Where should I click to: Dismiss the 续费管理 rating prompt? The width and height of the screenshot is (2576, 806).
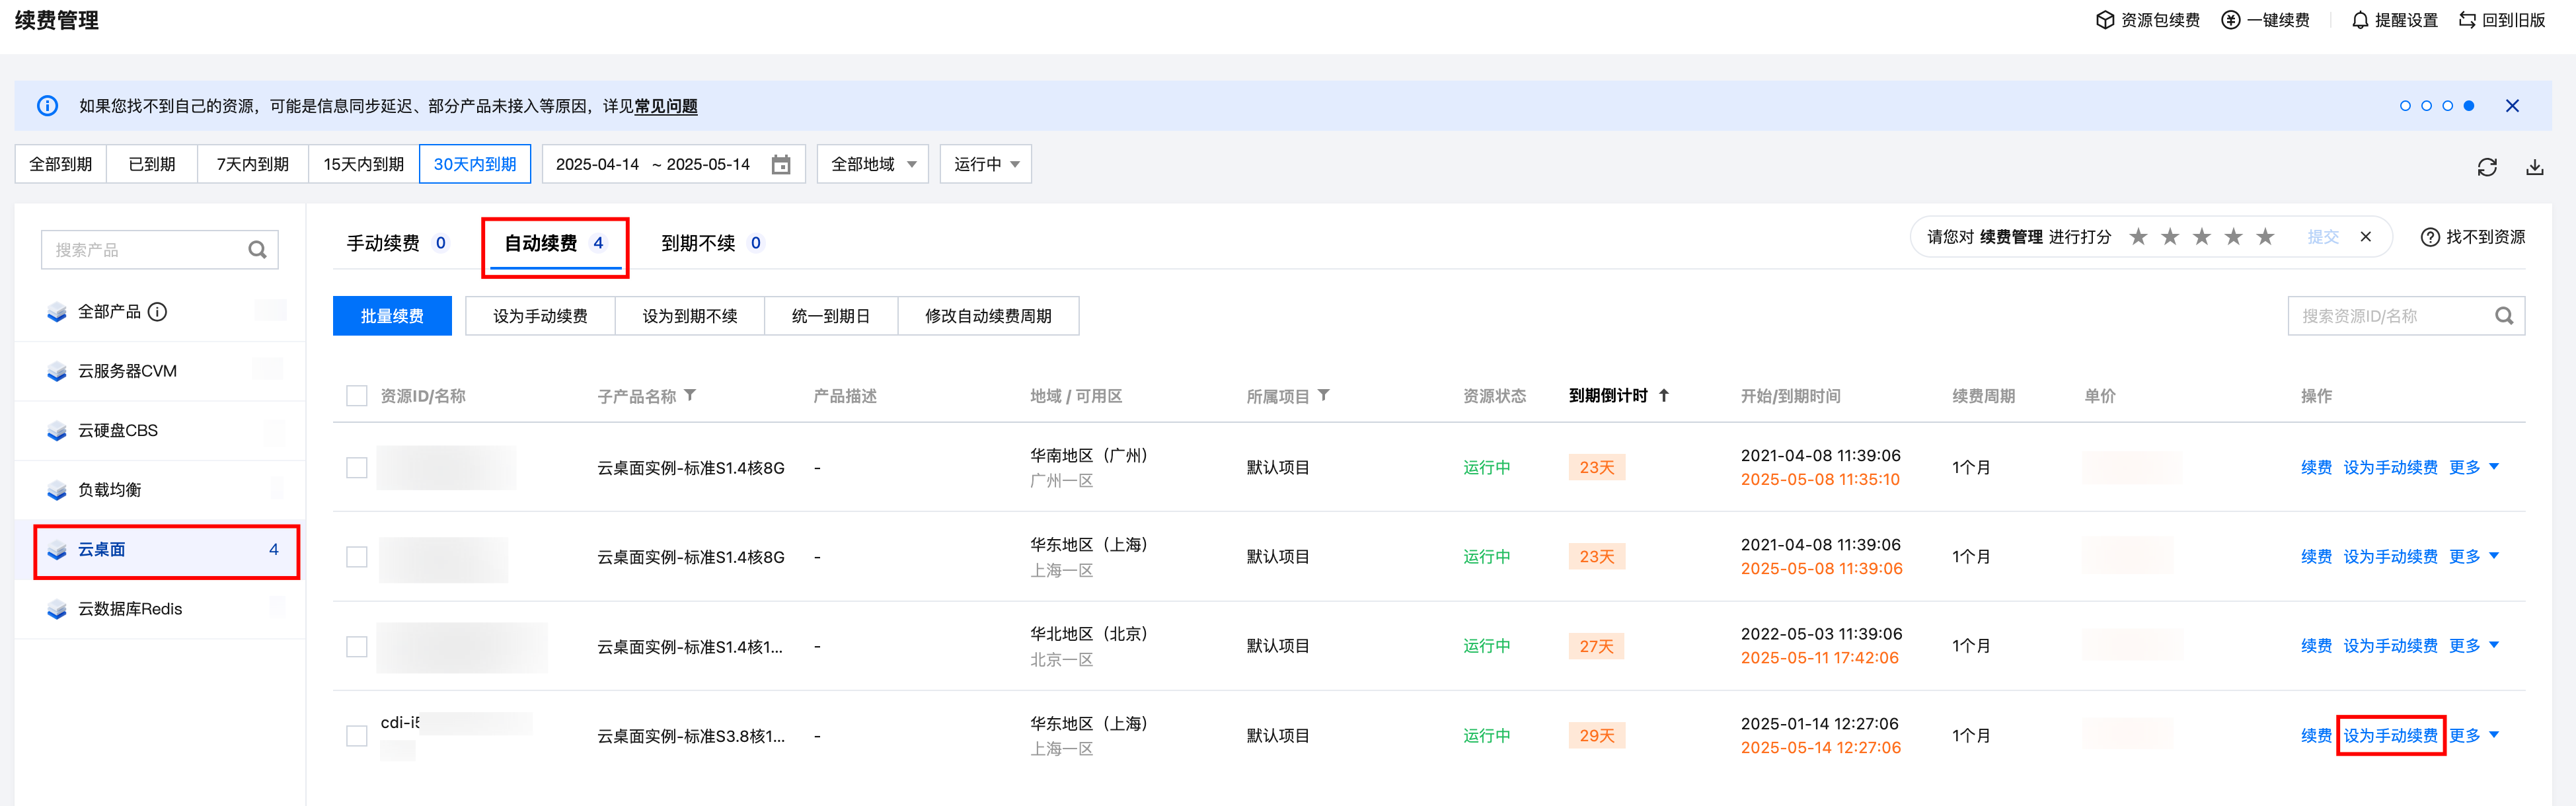(x=2366, y=237)
